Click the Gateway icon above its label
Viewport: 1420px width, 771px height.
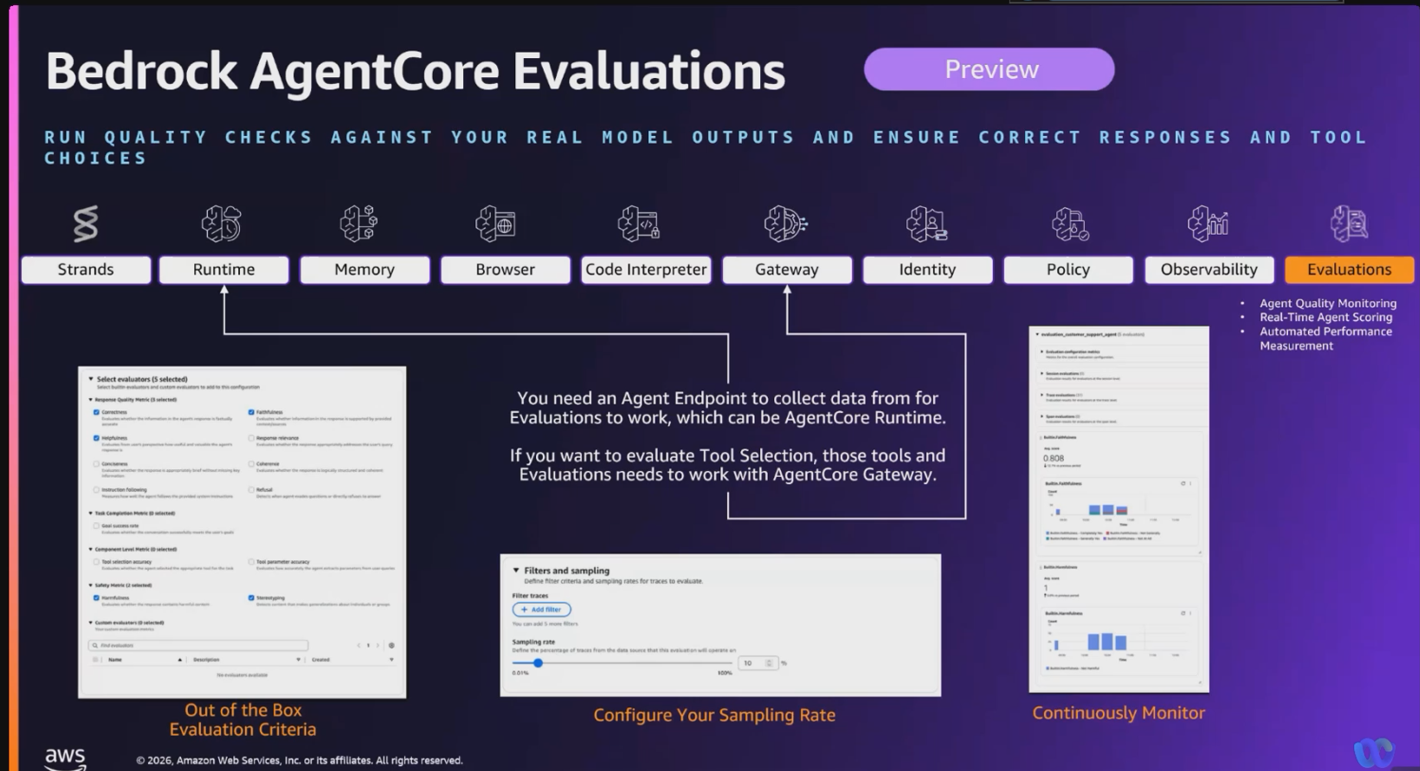pos(785,224)
